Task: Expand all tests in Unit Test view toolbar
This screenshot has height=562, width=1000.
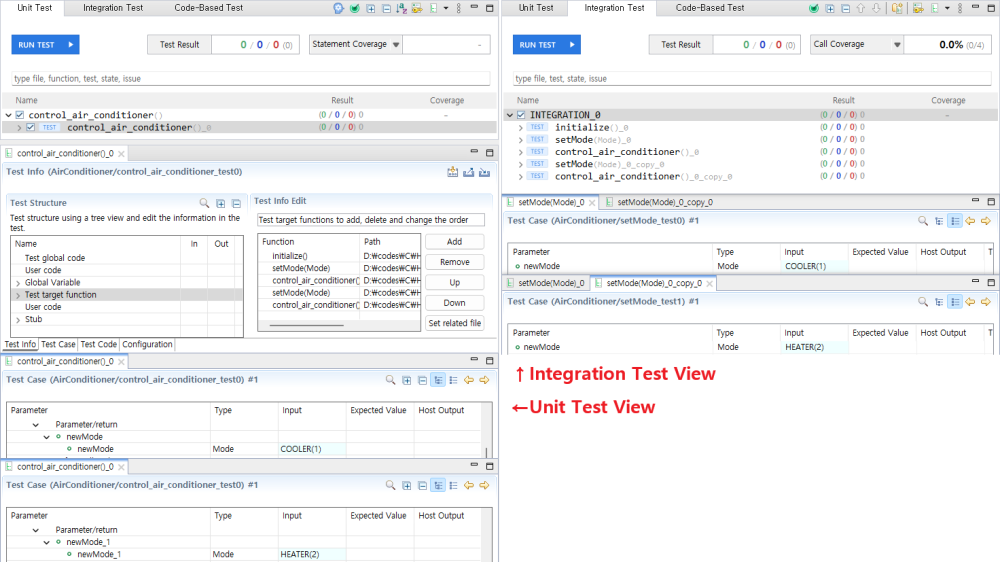Action: 371,8
